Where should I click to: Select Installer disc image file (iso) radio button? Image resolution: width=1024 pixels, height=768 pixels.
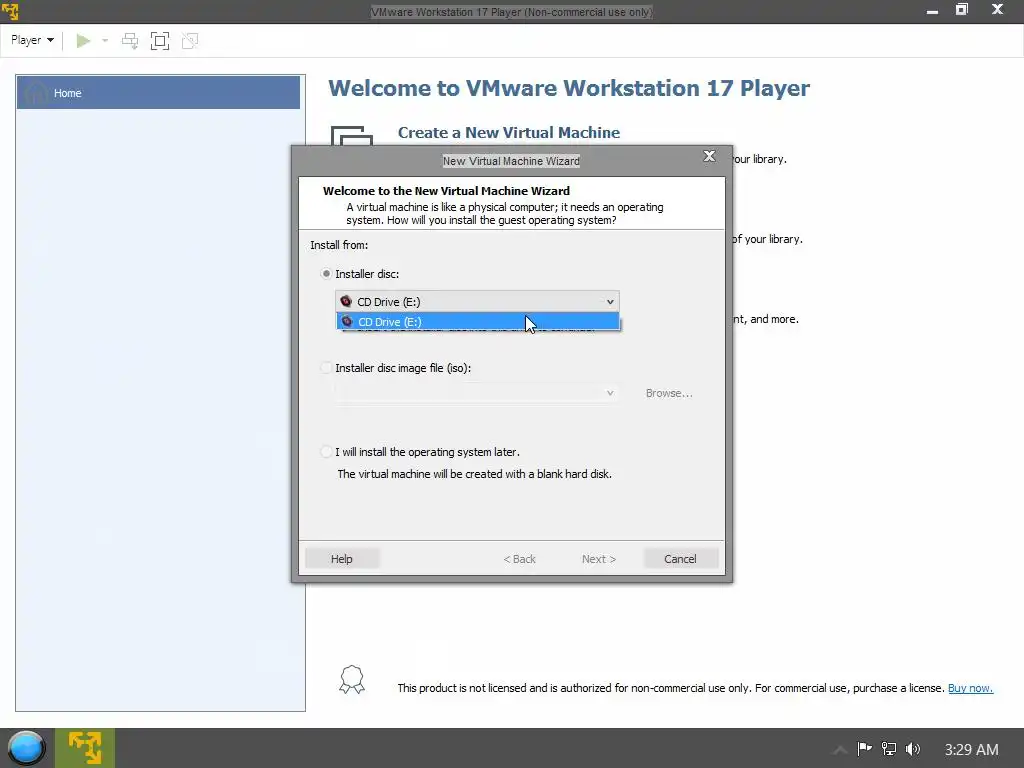click(x=326, y=368)
